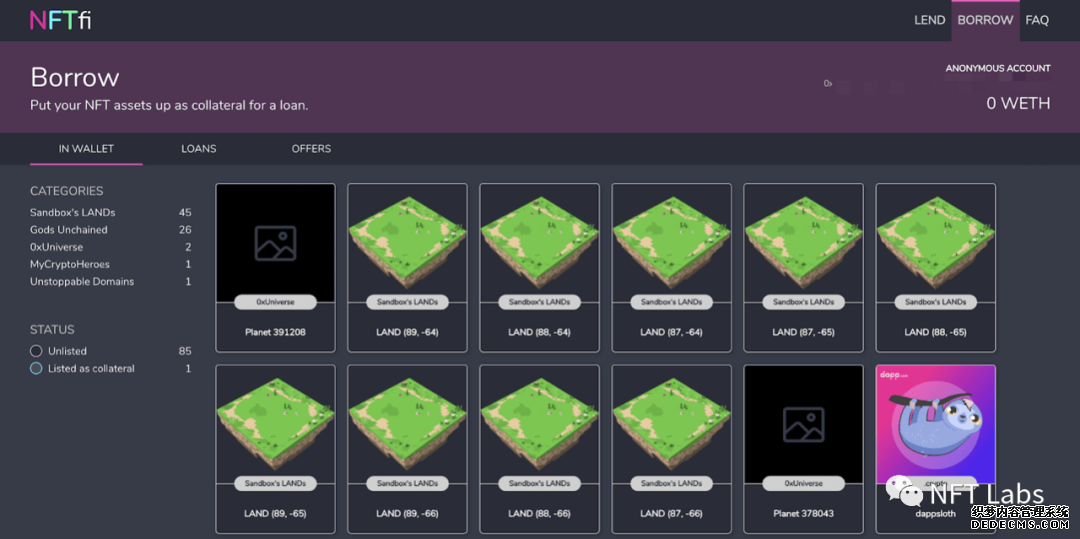Click the LAND (88, -64) title text
The height and width of the screenshot is (539, 1080).
pos(539,332)
